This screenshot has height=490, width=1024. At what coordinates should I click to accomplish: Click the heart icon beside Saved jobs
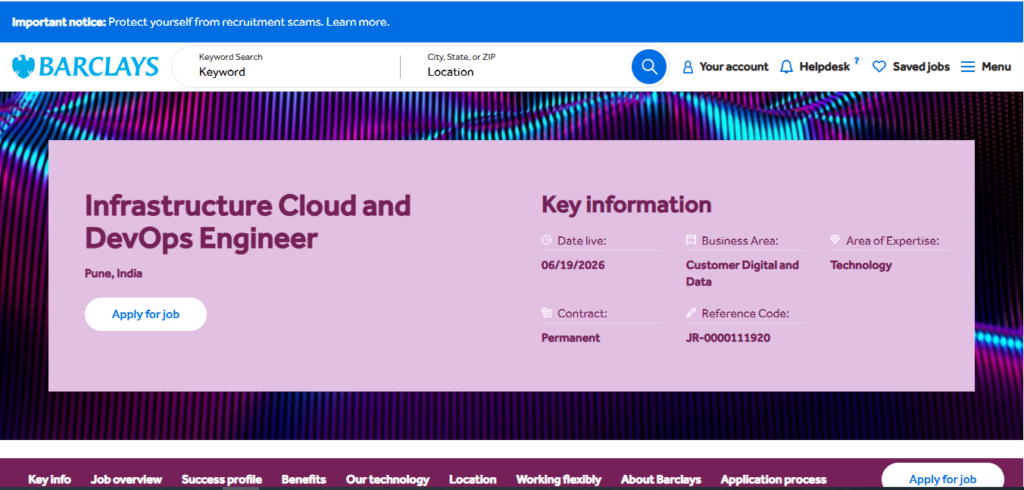coord(879,67)
